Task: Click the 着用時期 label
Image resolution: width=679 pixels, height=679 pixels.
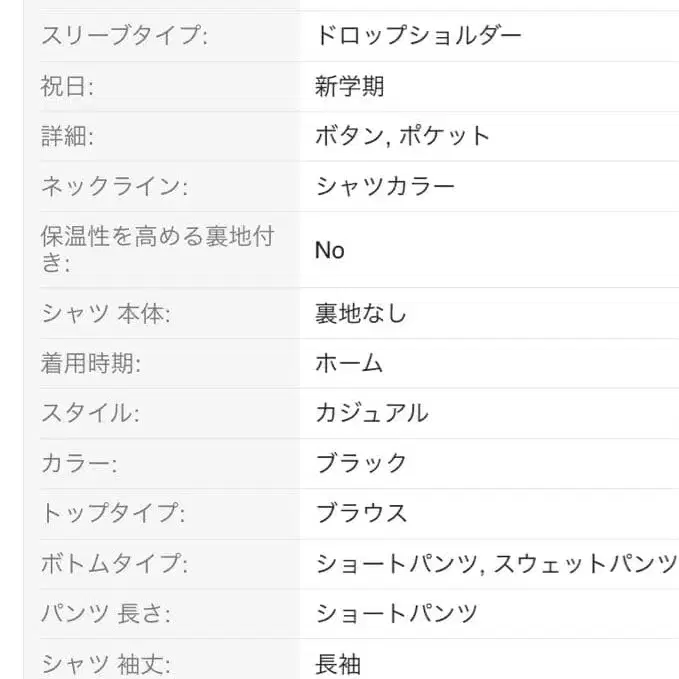Action: [90, 364]
